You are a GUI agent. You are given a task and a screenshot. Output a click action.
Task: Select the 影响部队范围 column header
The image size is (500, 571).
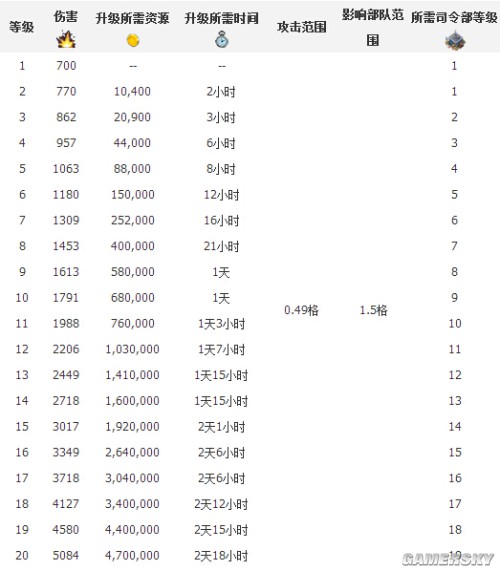pyautogui.click(x=373, y=27)
